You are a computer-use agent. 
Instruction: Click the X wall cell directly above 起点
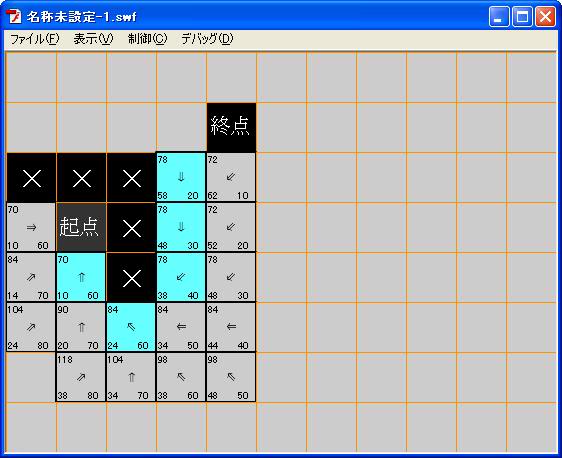(81, 178)
